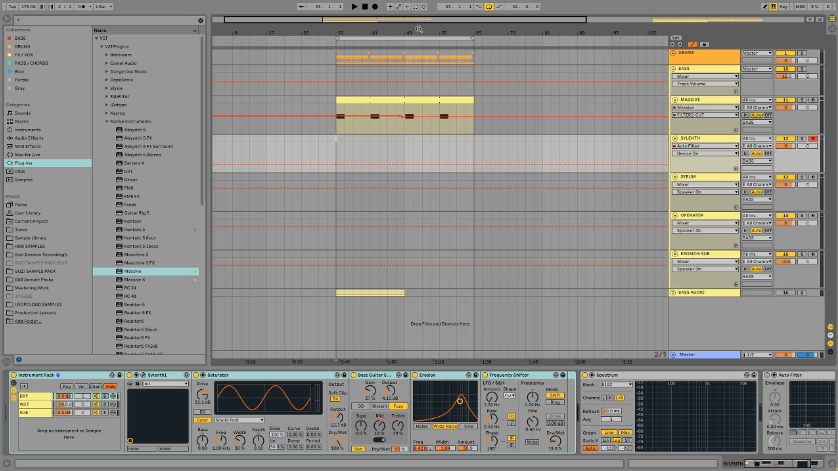
Task: Click the Saturator Drive knob
Action: 203,395
